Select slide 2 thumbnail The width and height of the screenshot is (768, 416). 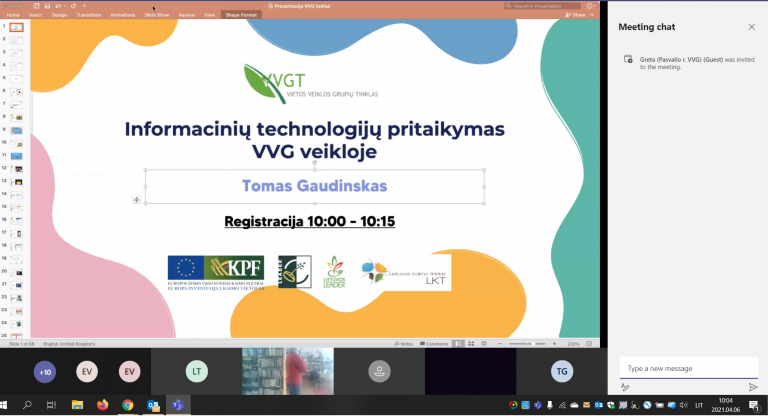point(16,41)
